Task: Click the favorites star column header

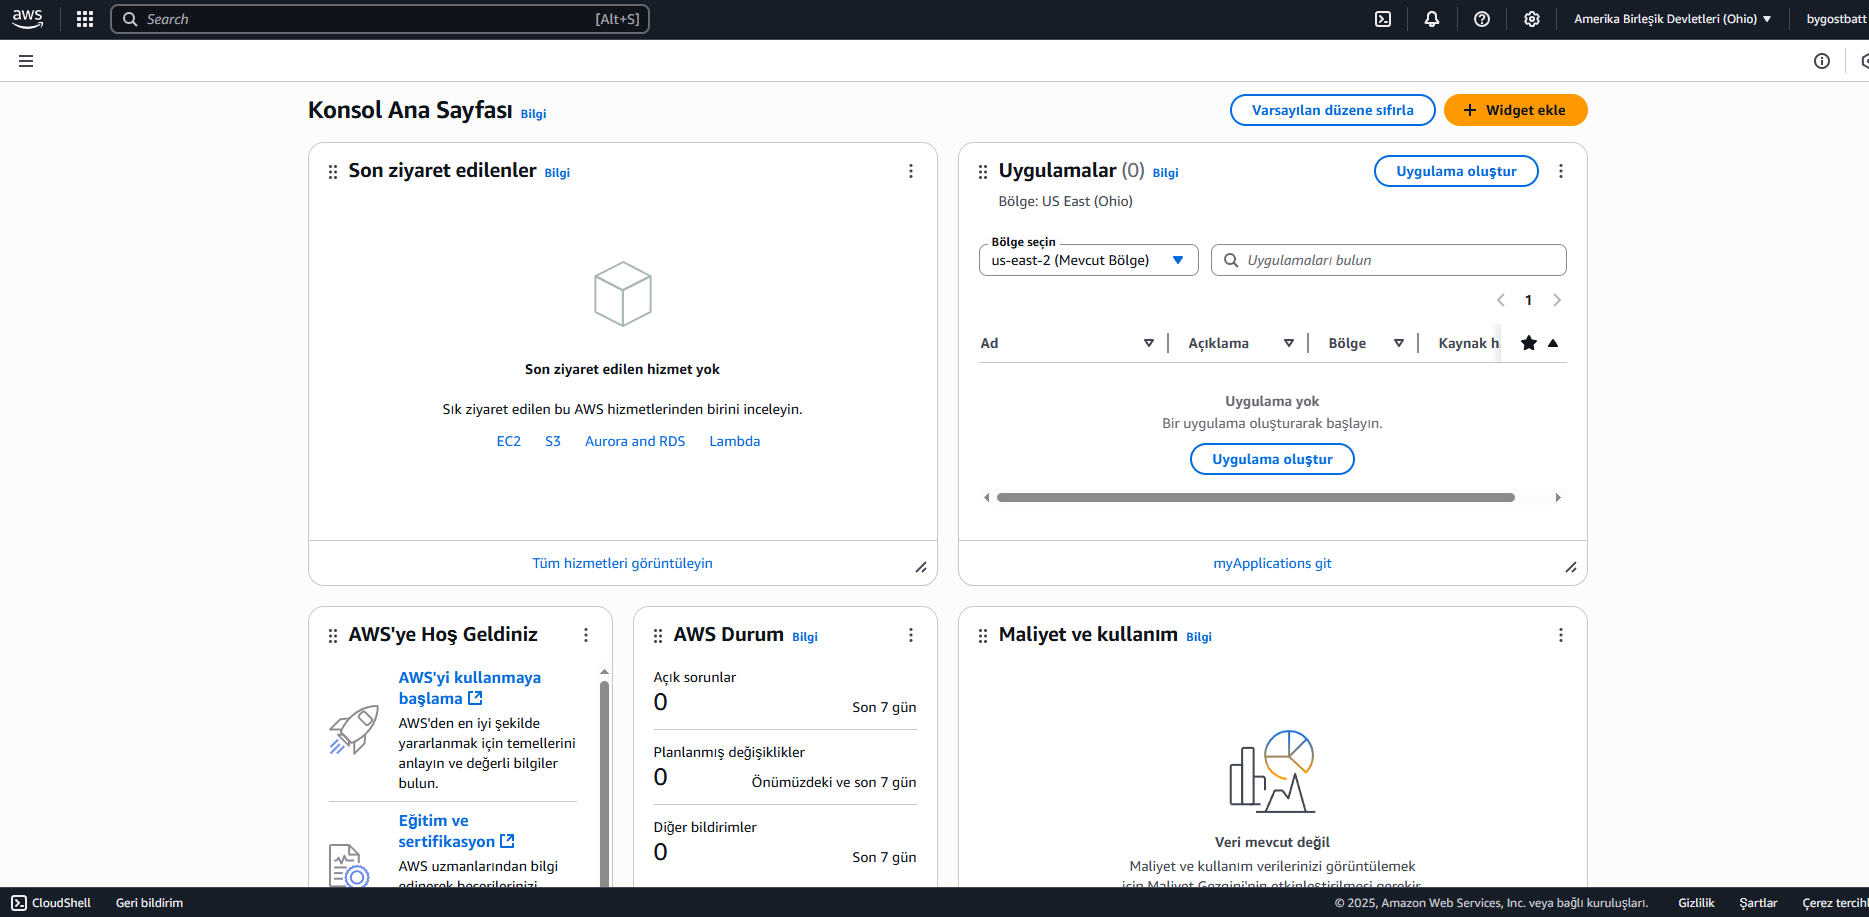Action: (x=1529, y=343)
